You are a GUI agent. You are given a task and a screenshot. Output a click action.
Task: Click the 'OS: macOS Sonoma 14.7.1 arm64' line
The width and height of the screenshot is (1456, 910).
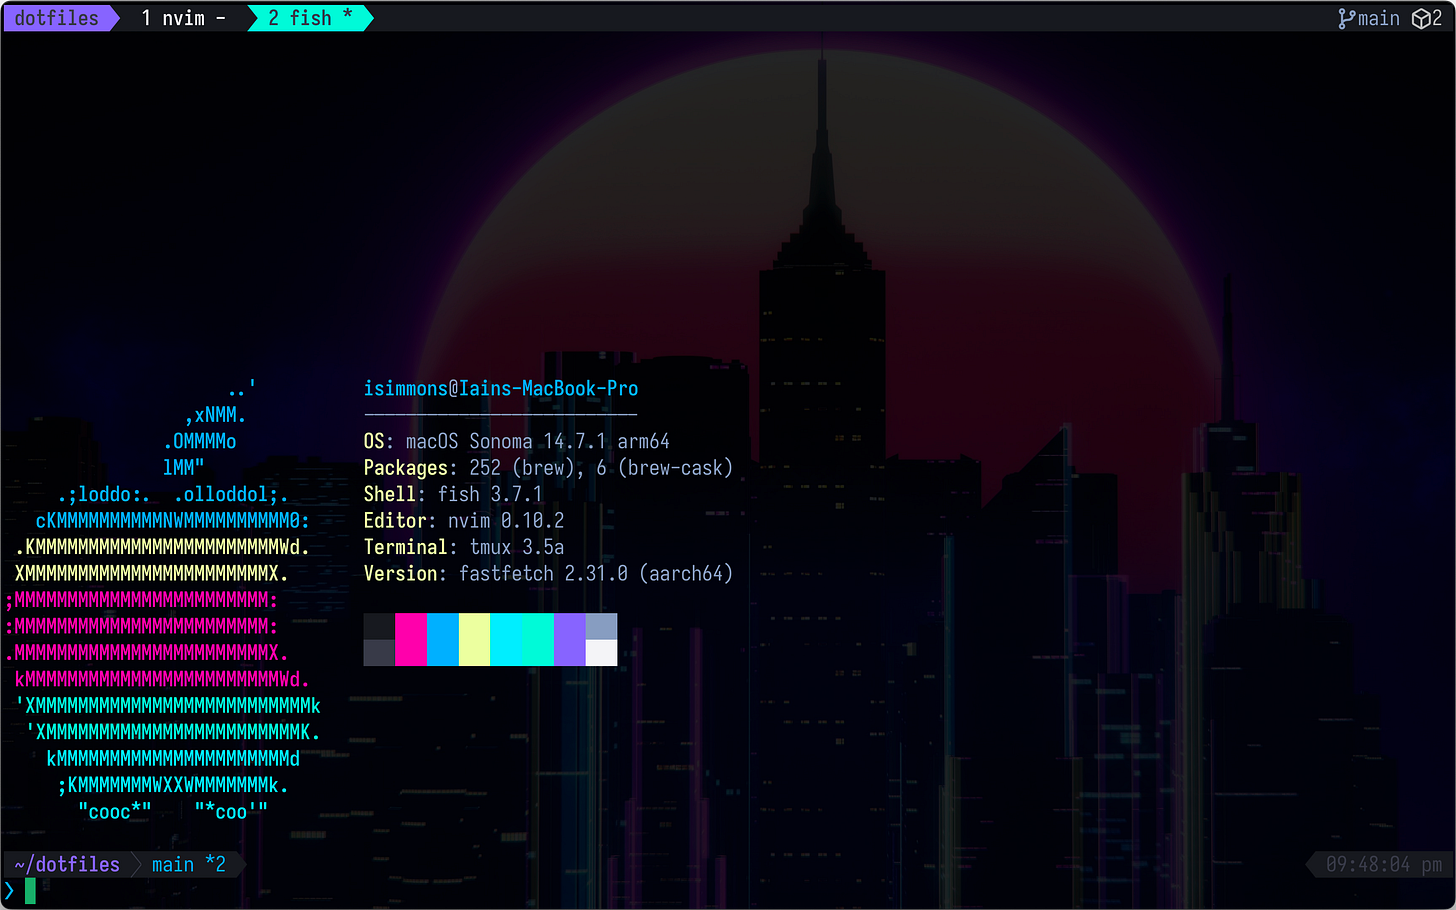517,441
